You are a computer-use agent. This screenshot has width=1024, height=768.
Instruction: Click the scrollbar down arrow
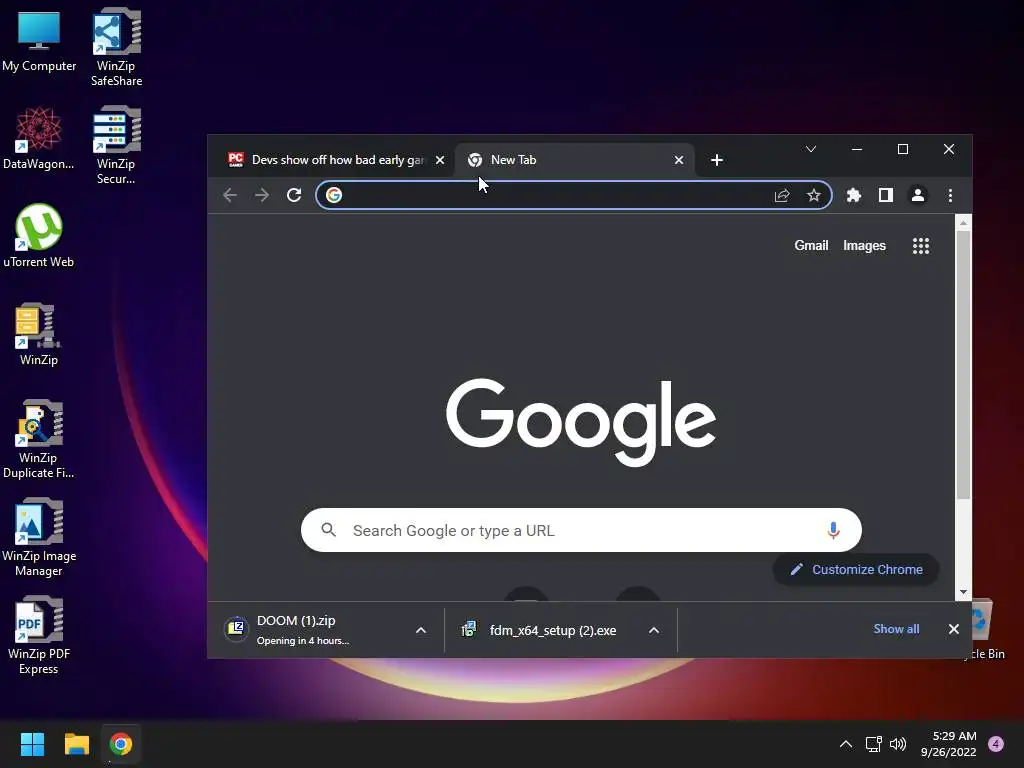pos(963,592)
